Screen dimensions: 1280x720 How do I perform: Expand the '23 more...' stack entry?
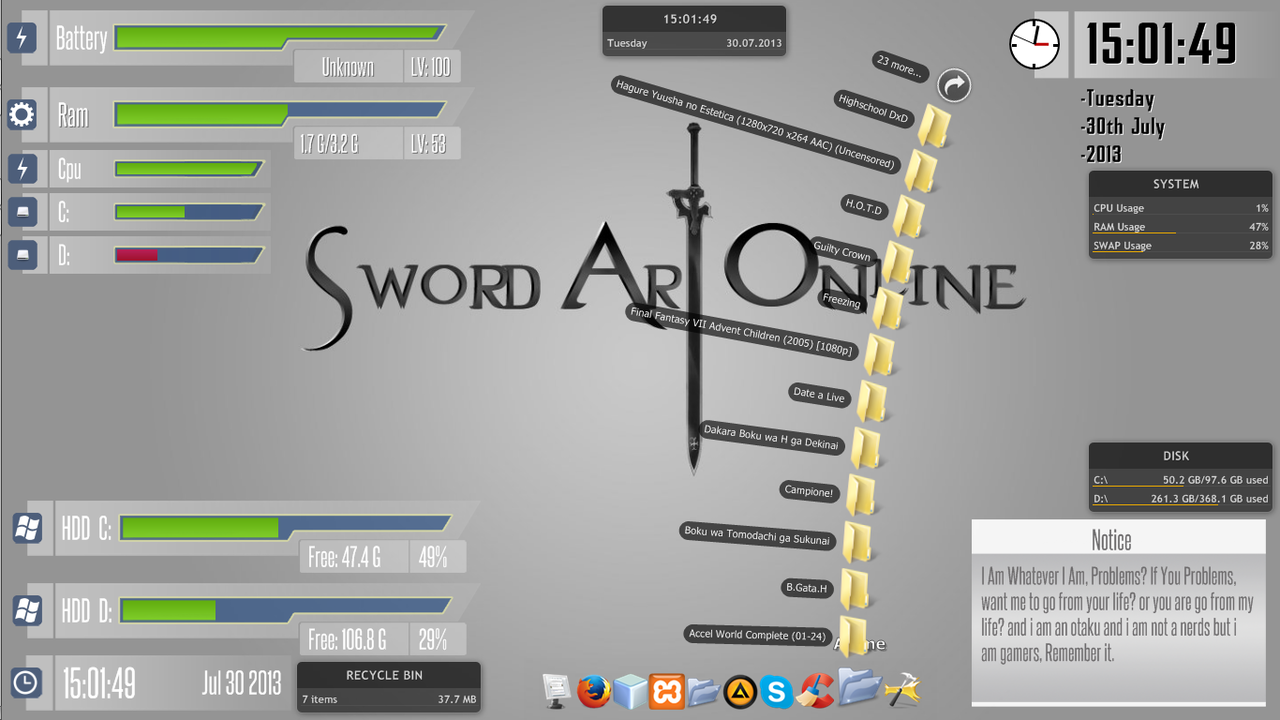(x=900, y=67)
